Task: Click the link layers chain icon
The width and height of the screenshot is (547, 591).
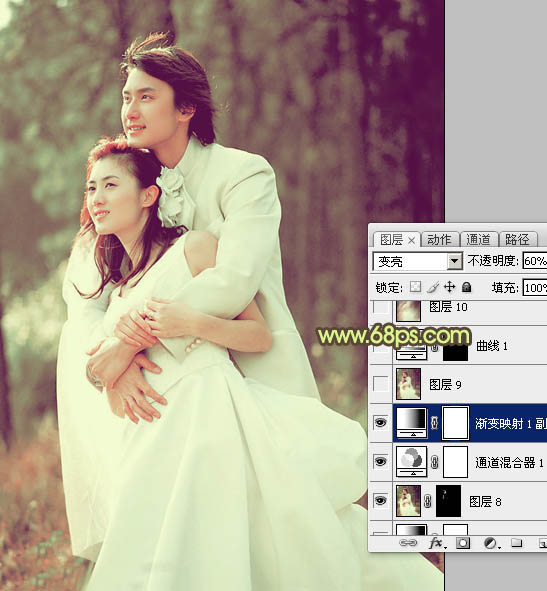Action: [408, 543]
